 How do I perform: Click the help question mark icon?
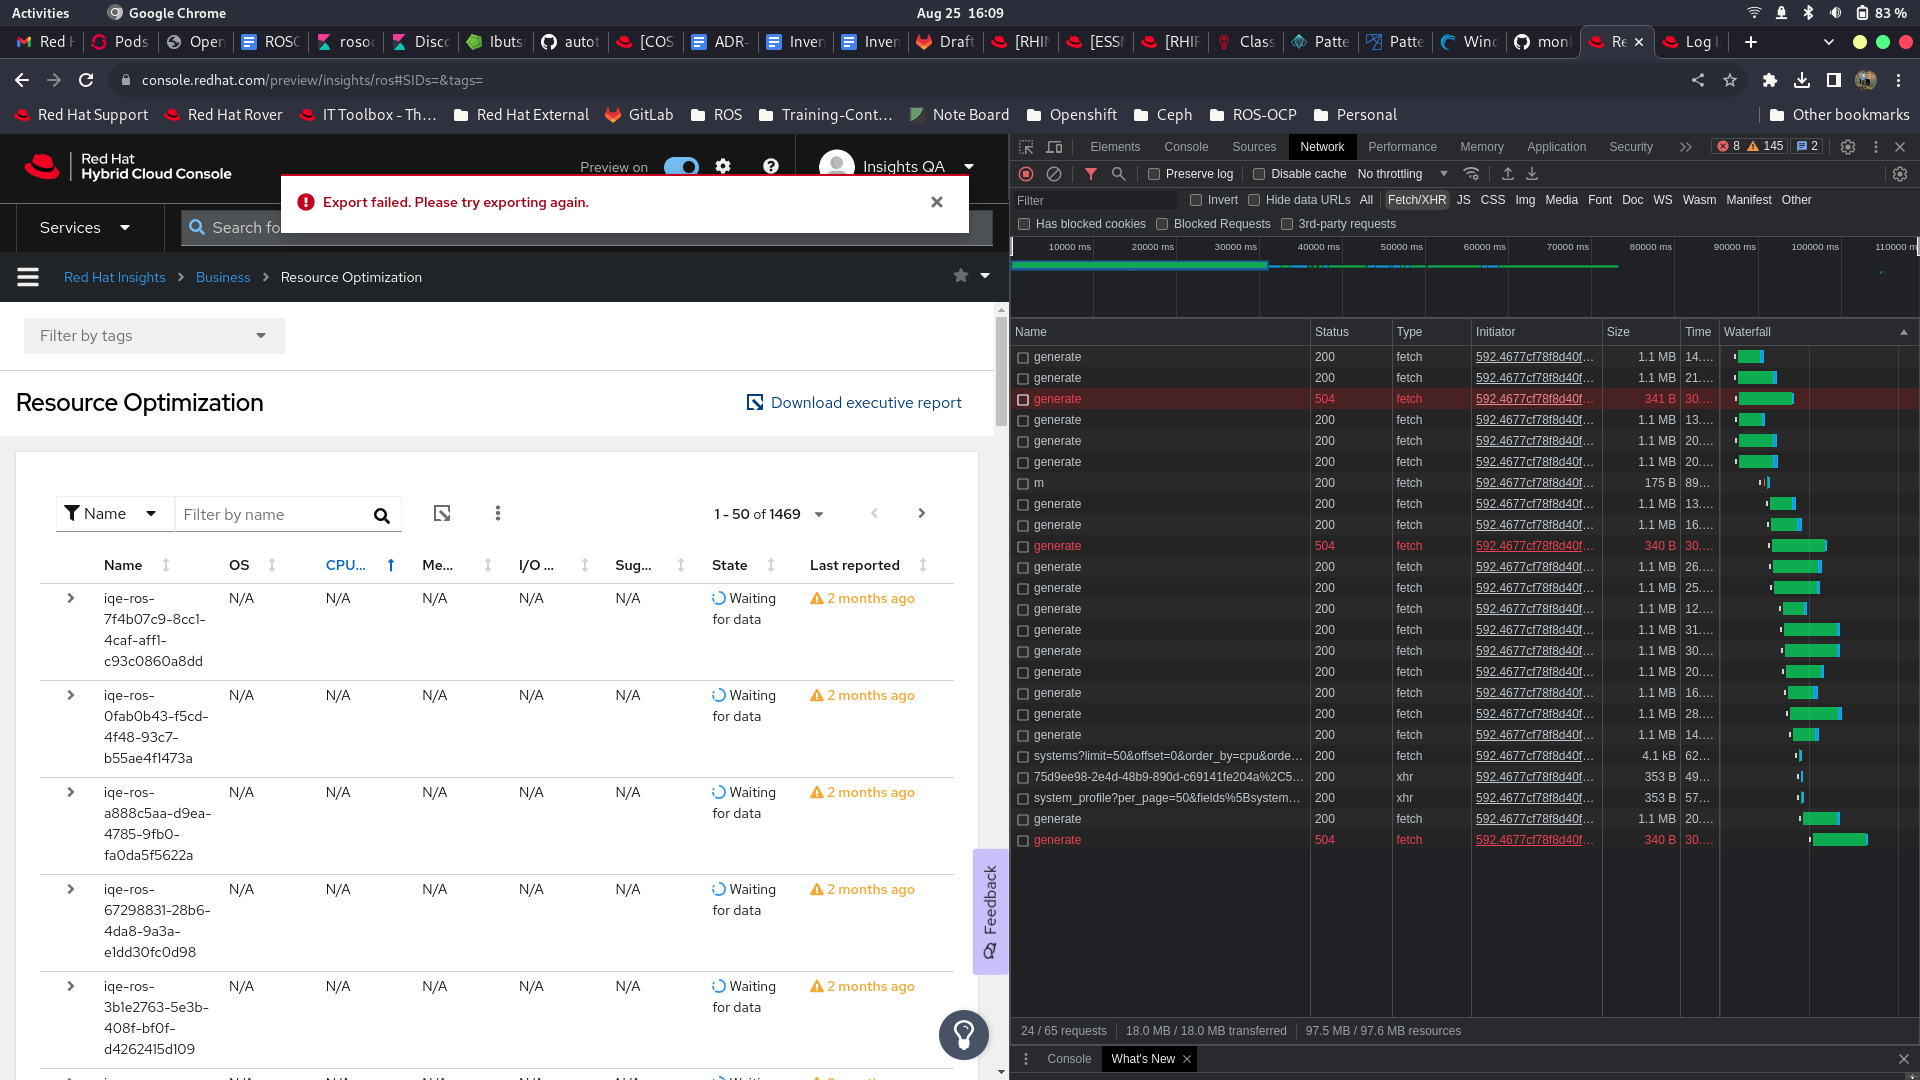tap(770, 166)
